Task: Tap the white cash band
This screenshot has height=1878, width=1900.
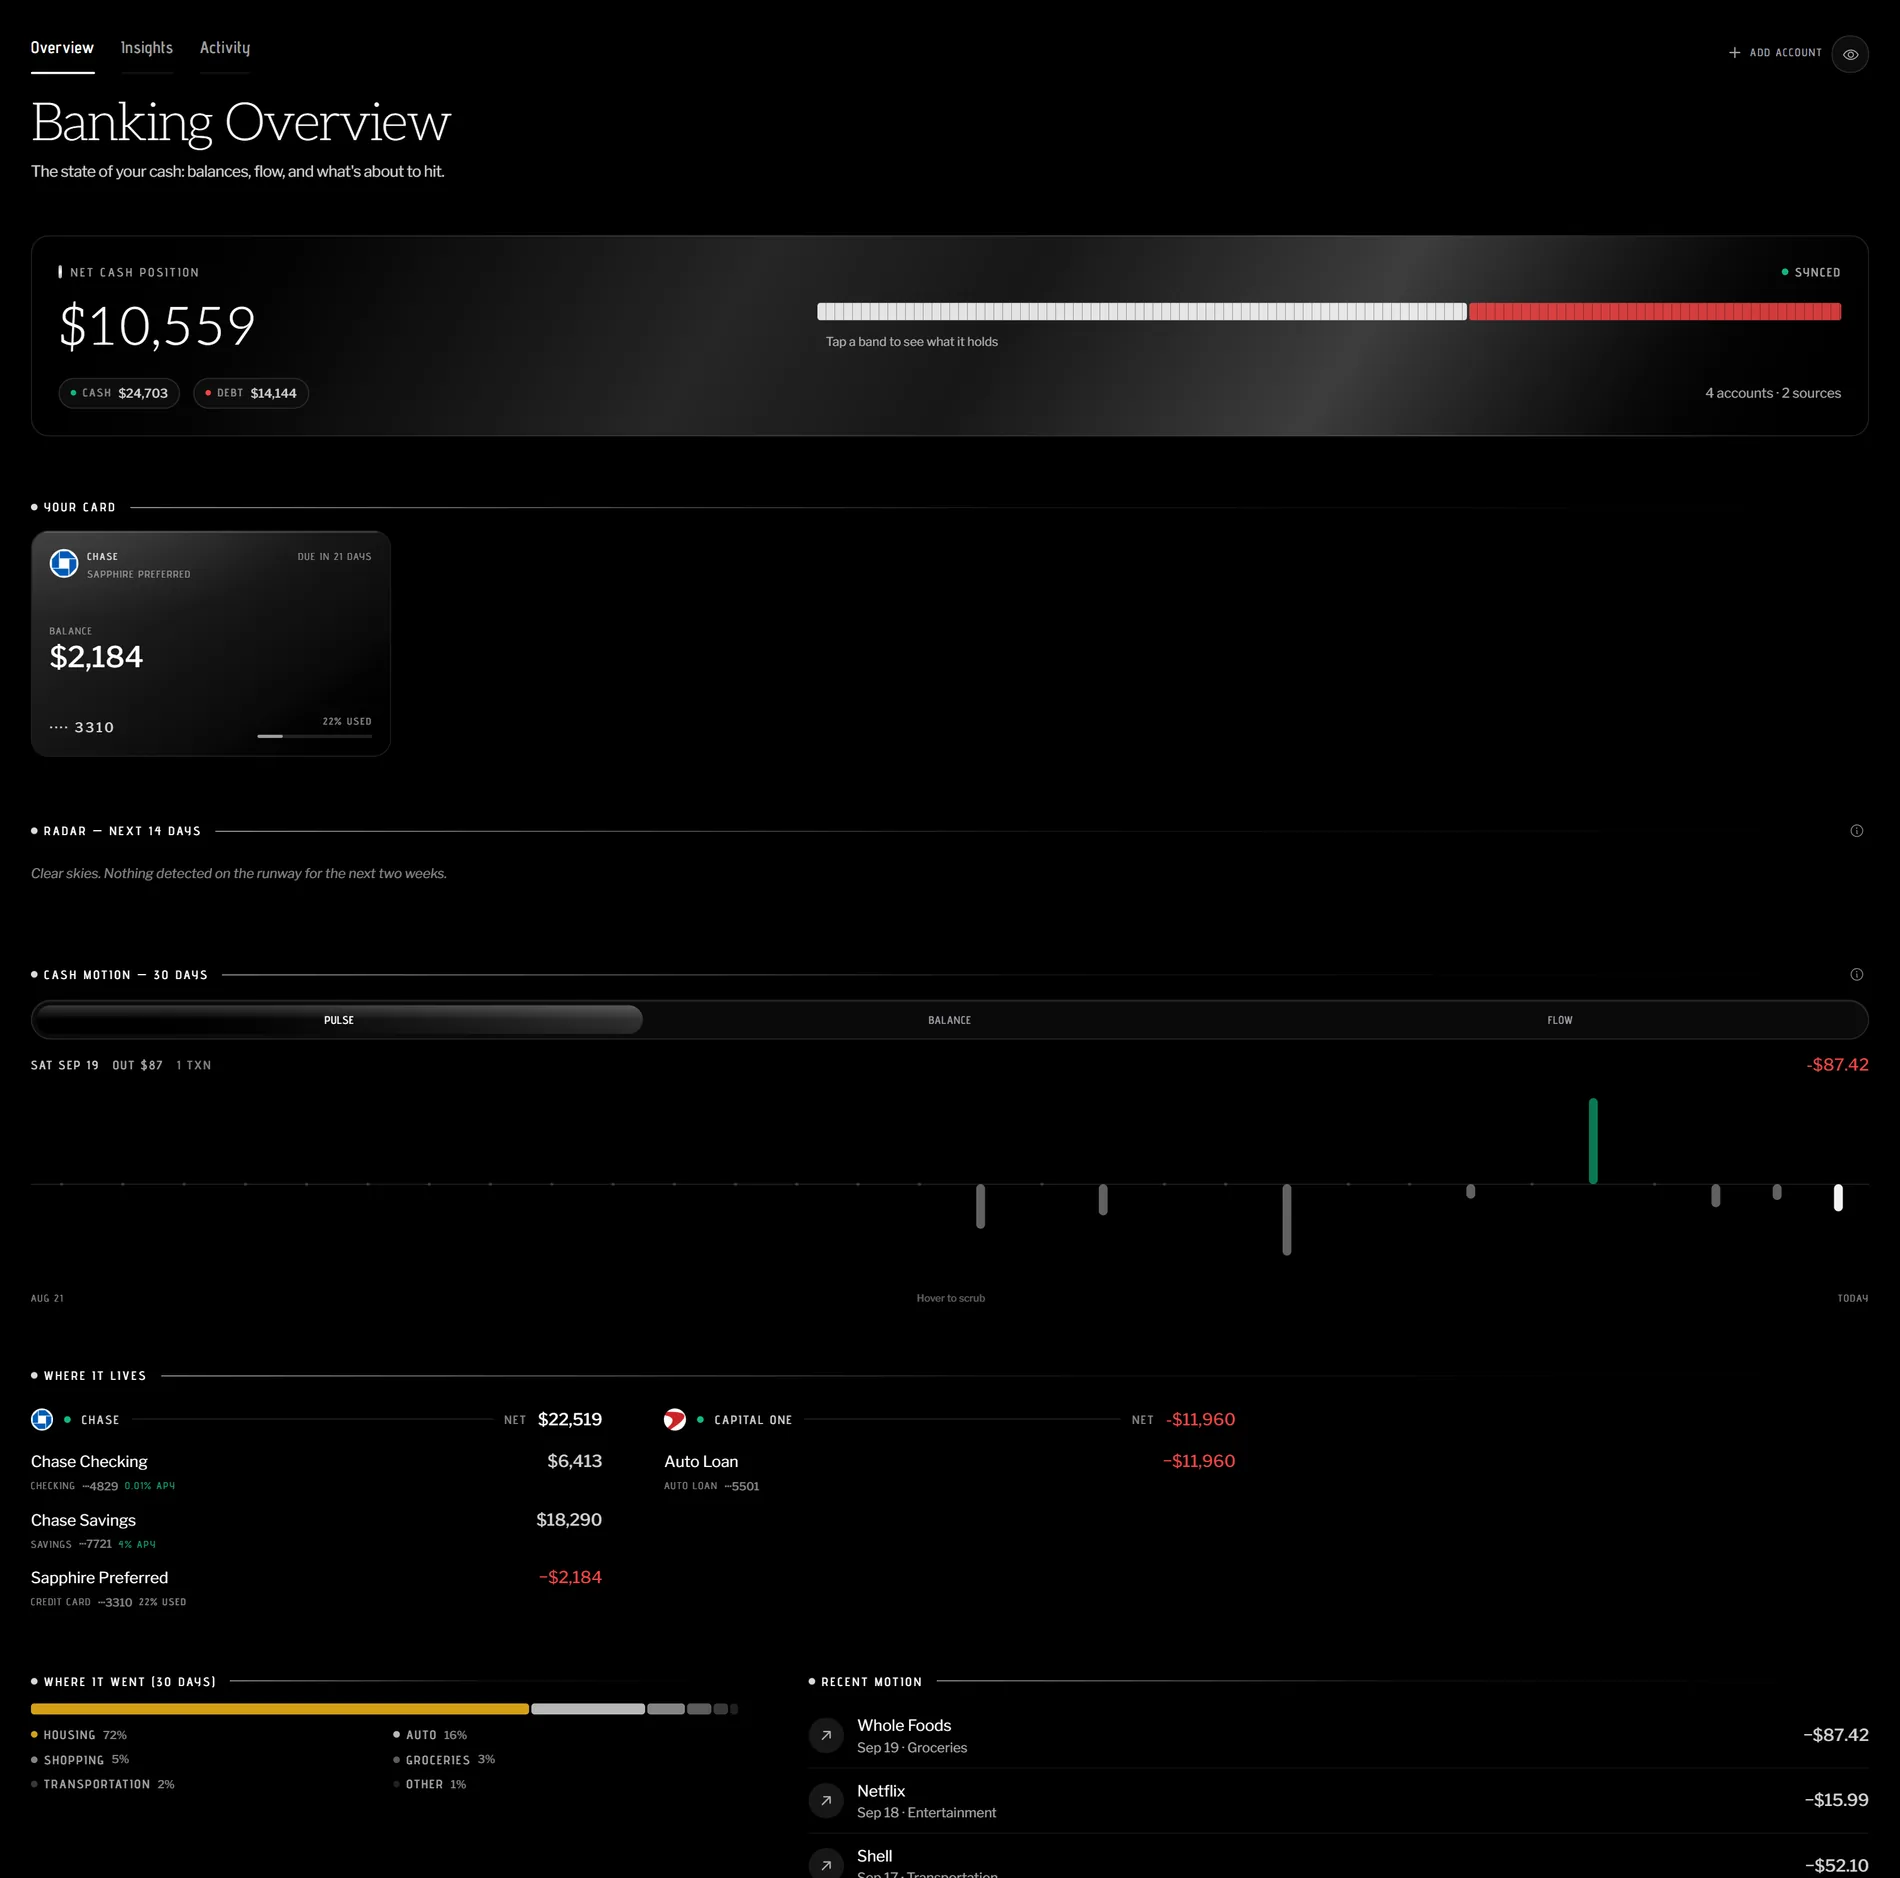Action: [1142, 311]
